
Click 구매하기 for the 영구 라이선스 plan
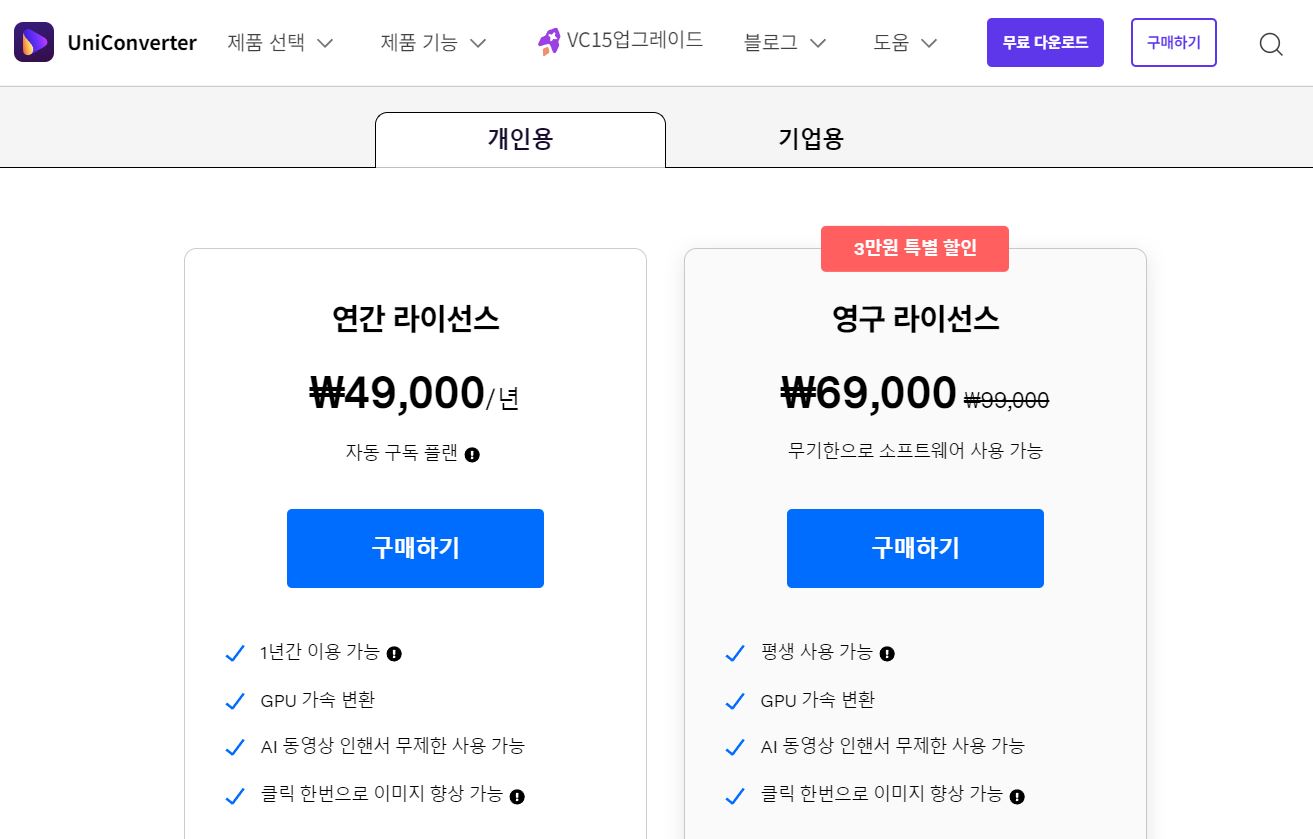(915, 548)
